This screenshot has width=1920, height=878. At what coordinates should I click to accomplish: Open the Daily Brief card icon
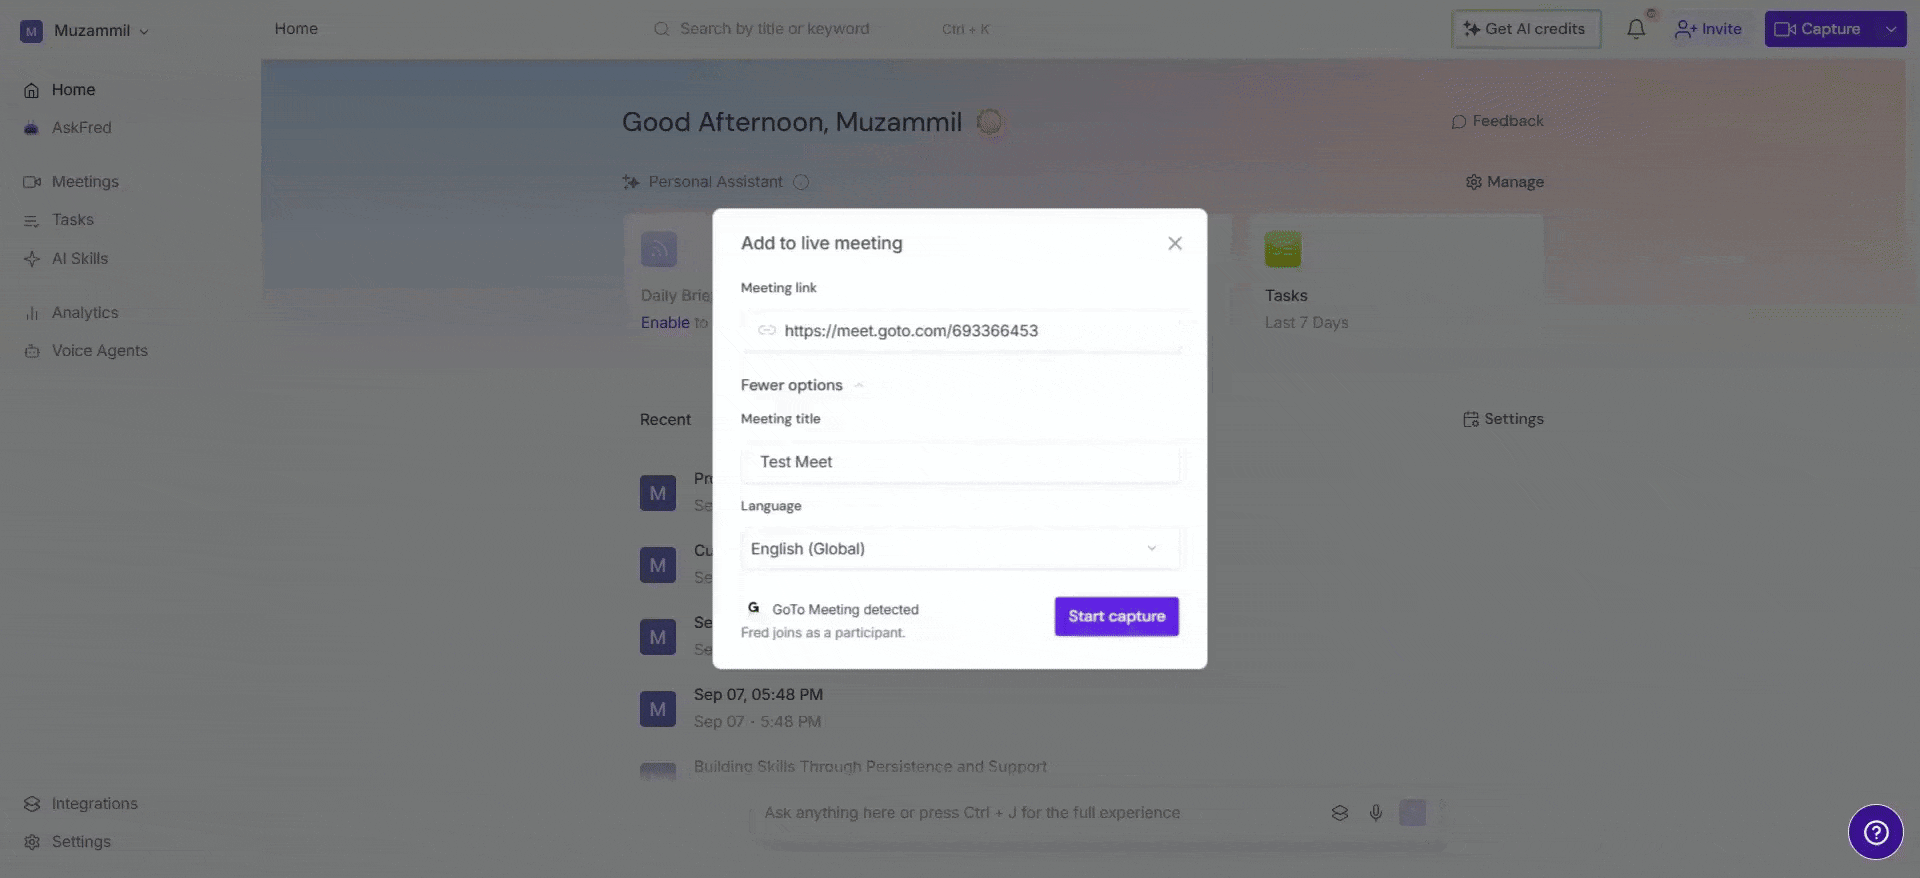click(x=659, y=249)
